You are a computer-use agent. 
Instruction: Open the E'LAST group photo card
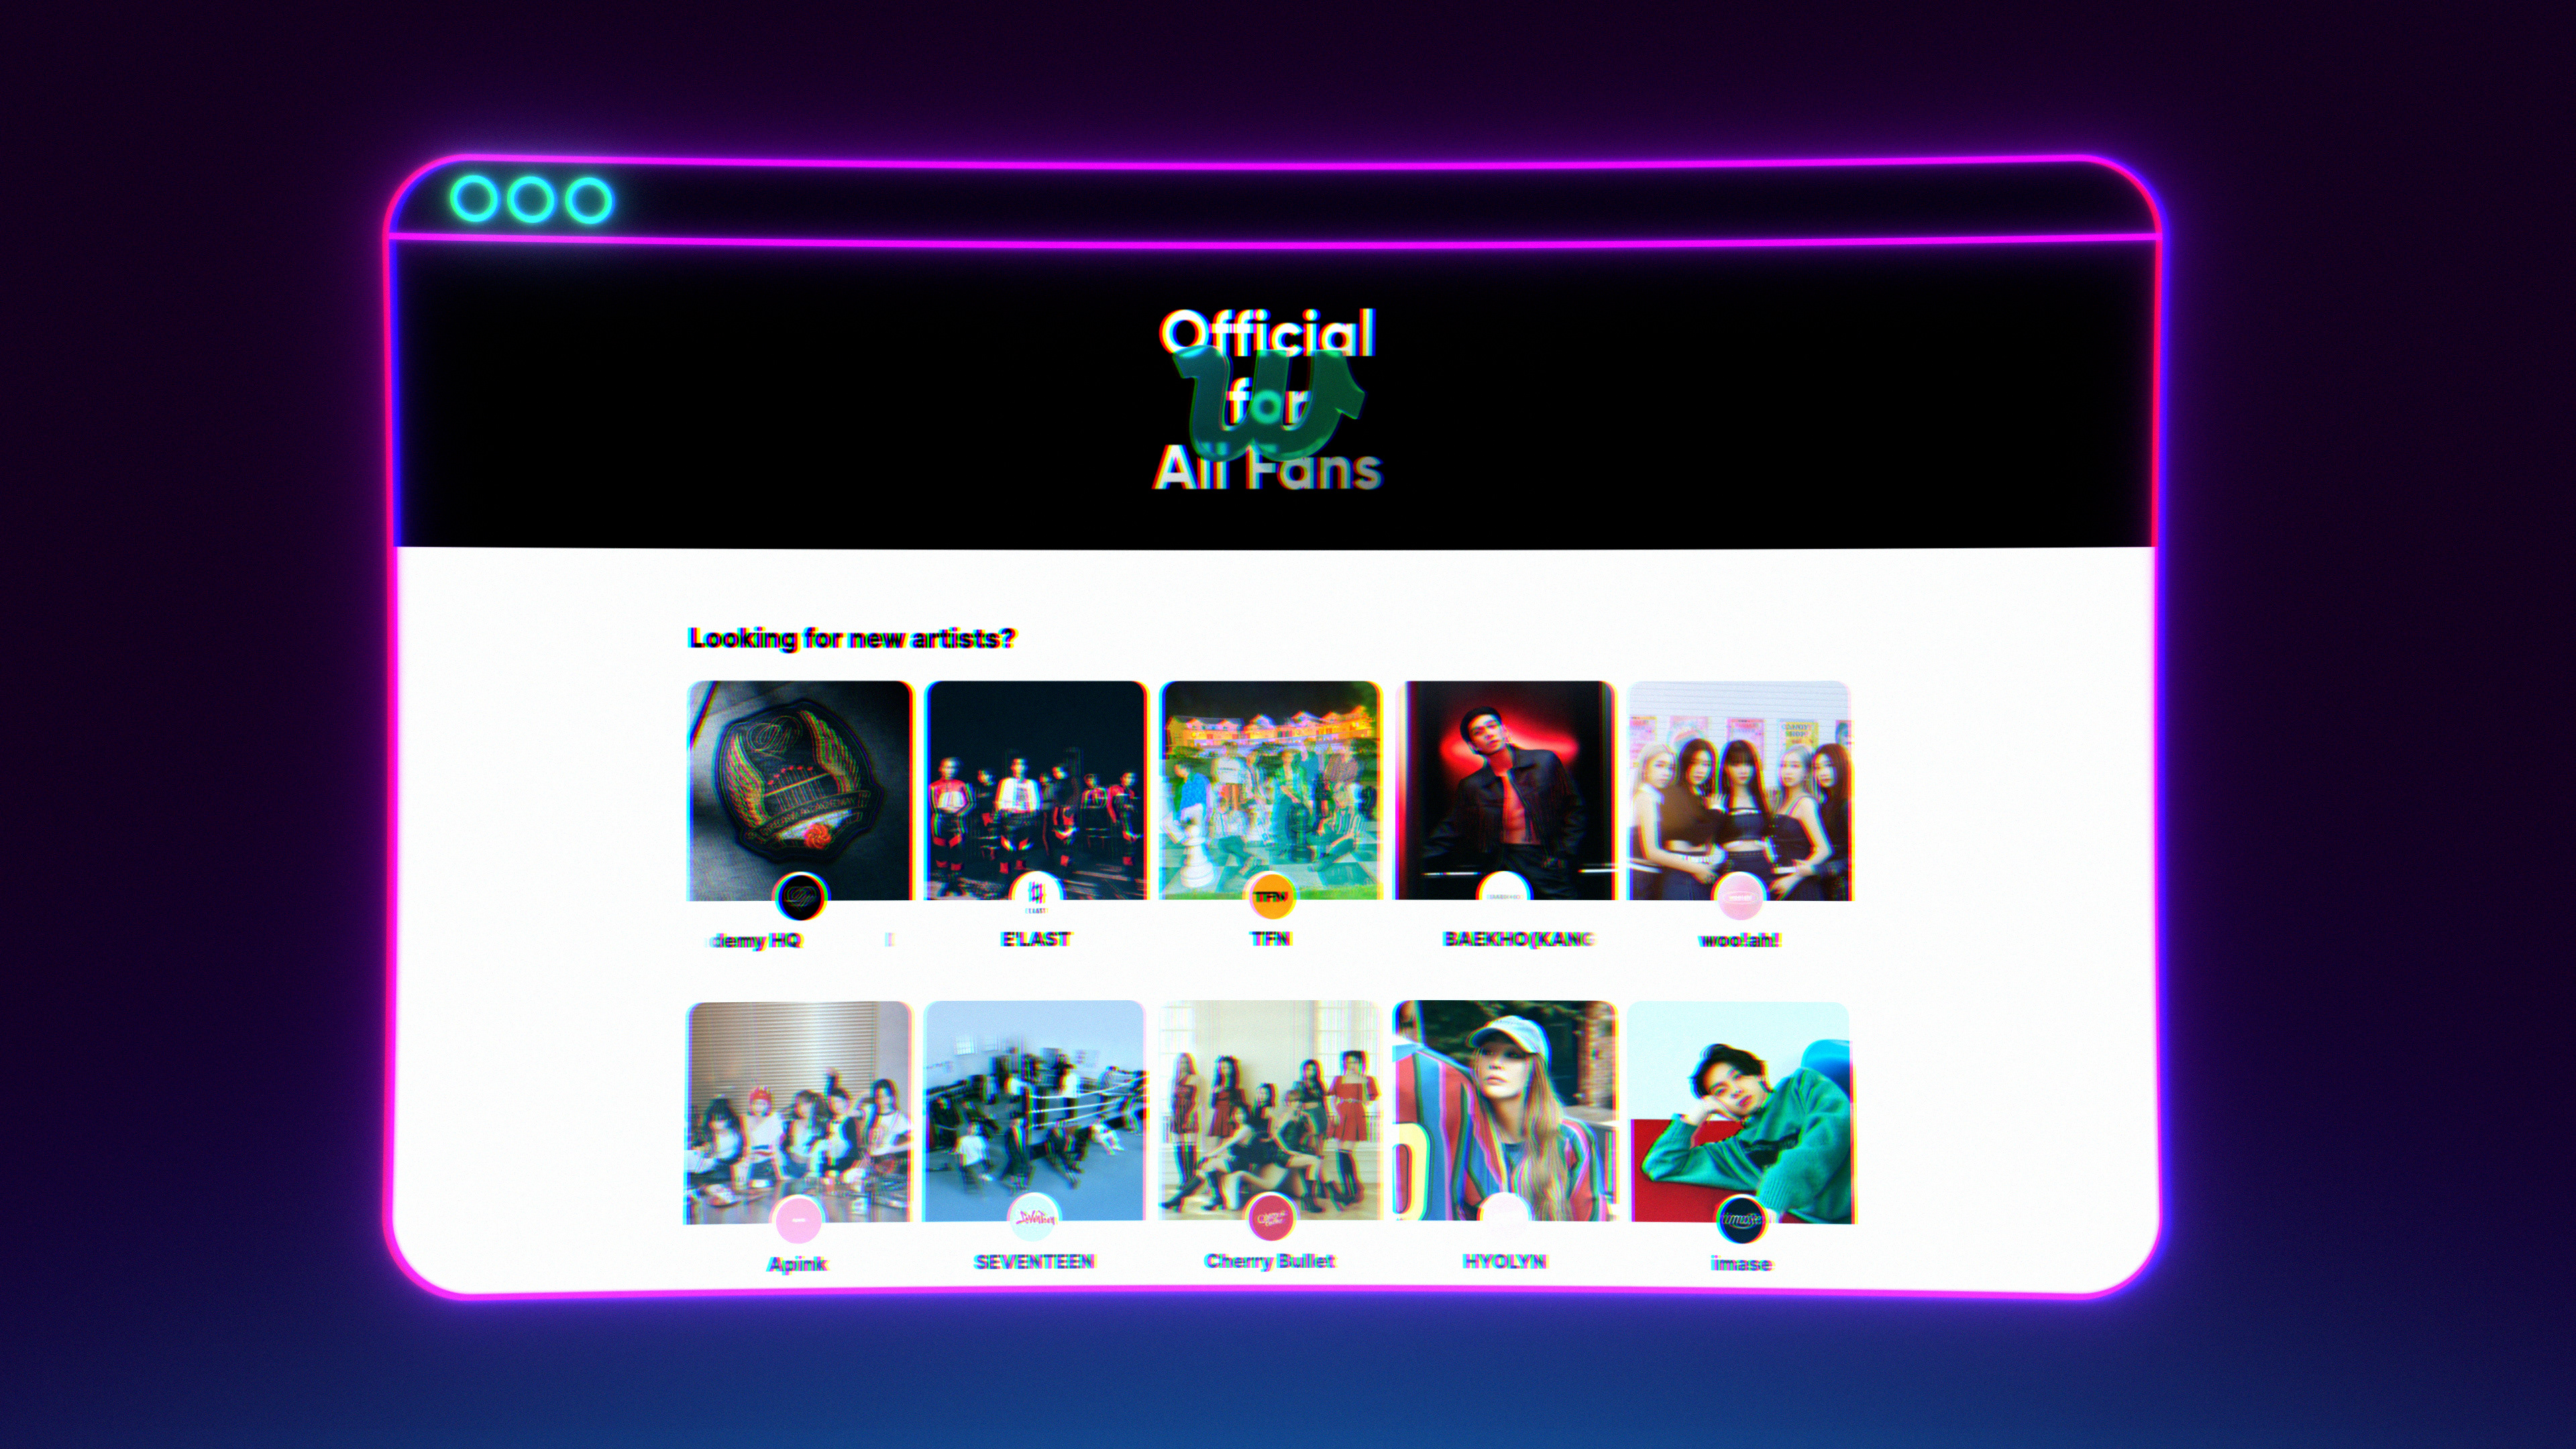(1035, 790)
